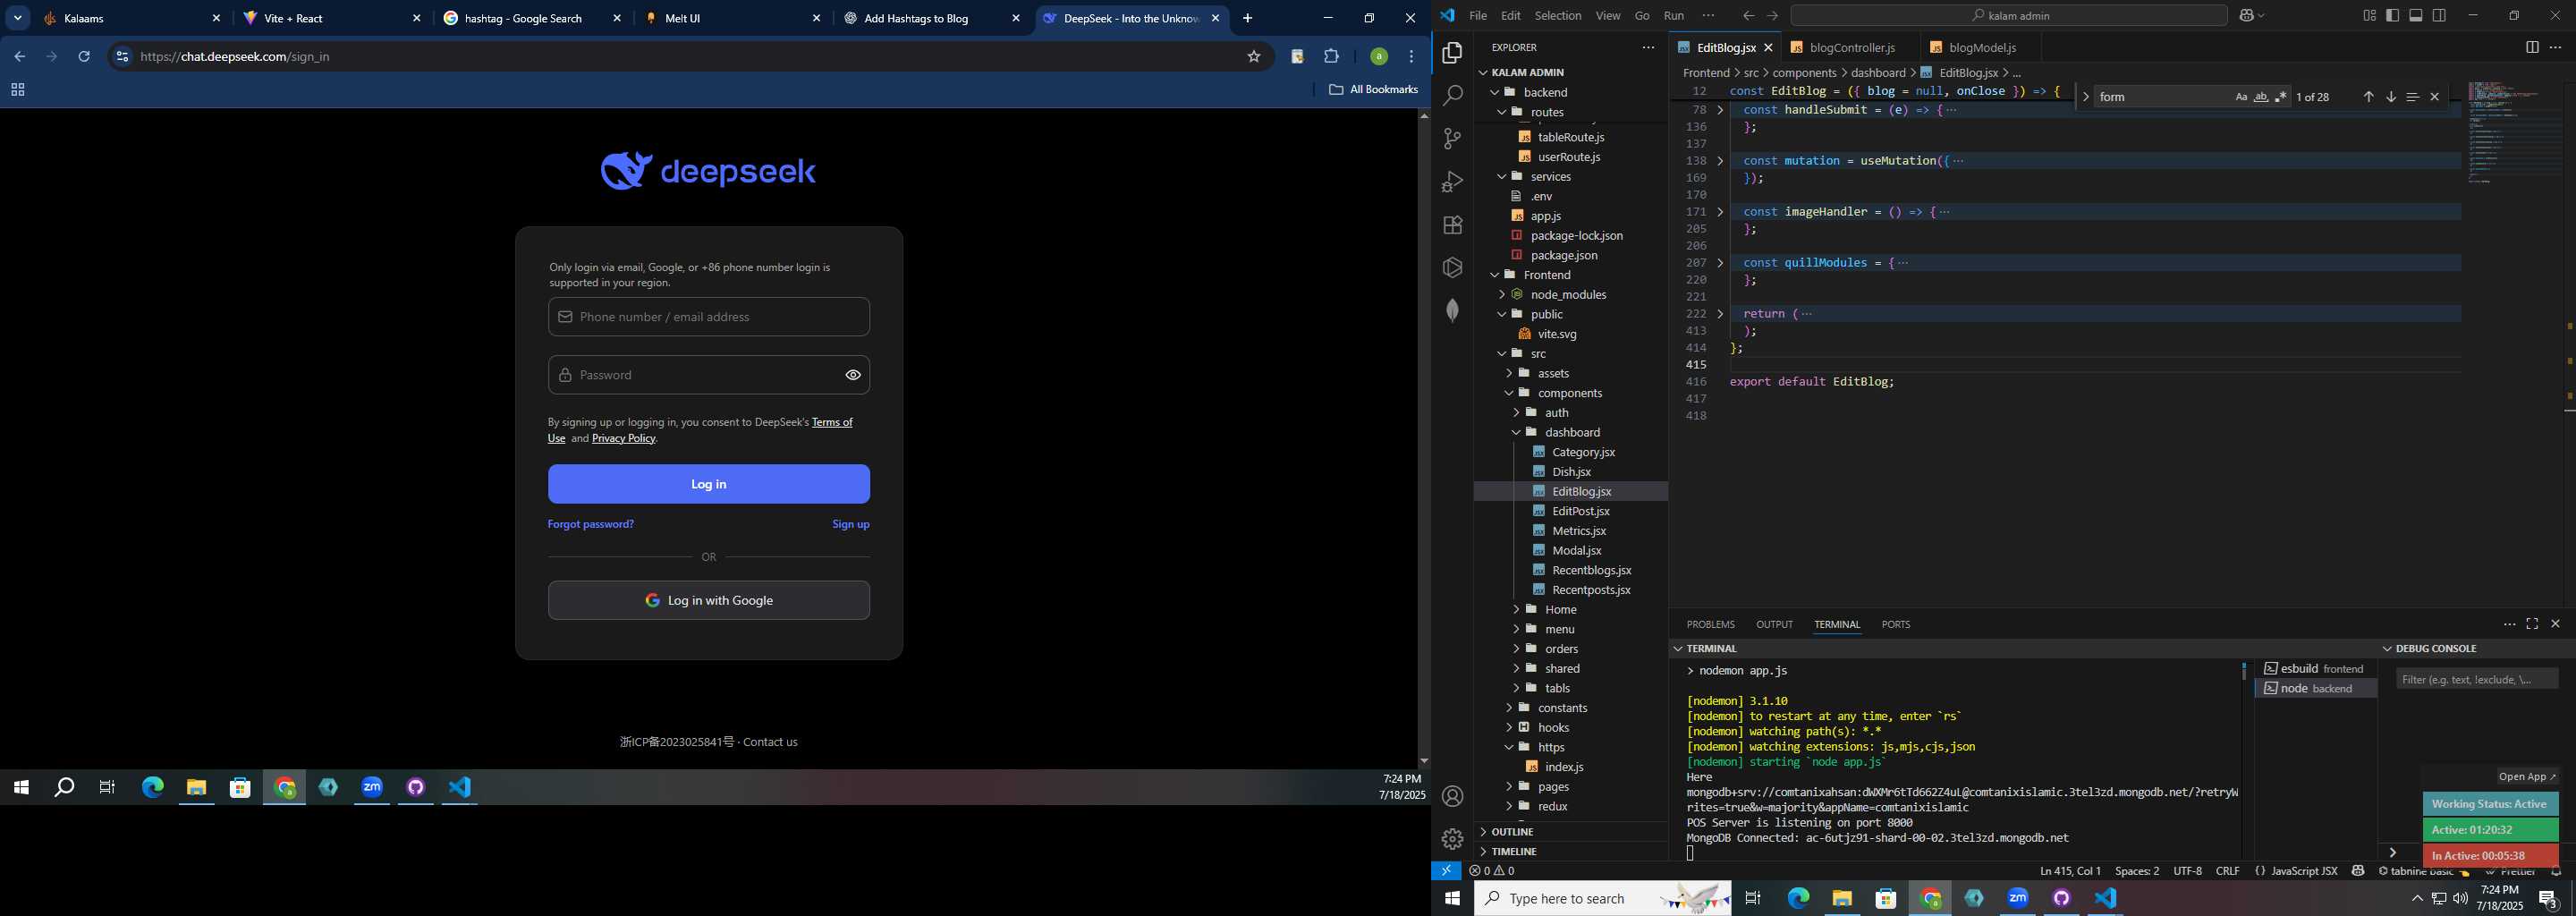
Task: Toggle Find in Selection in find widget
Action: pos(2412,97)
